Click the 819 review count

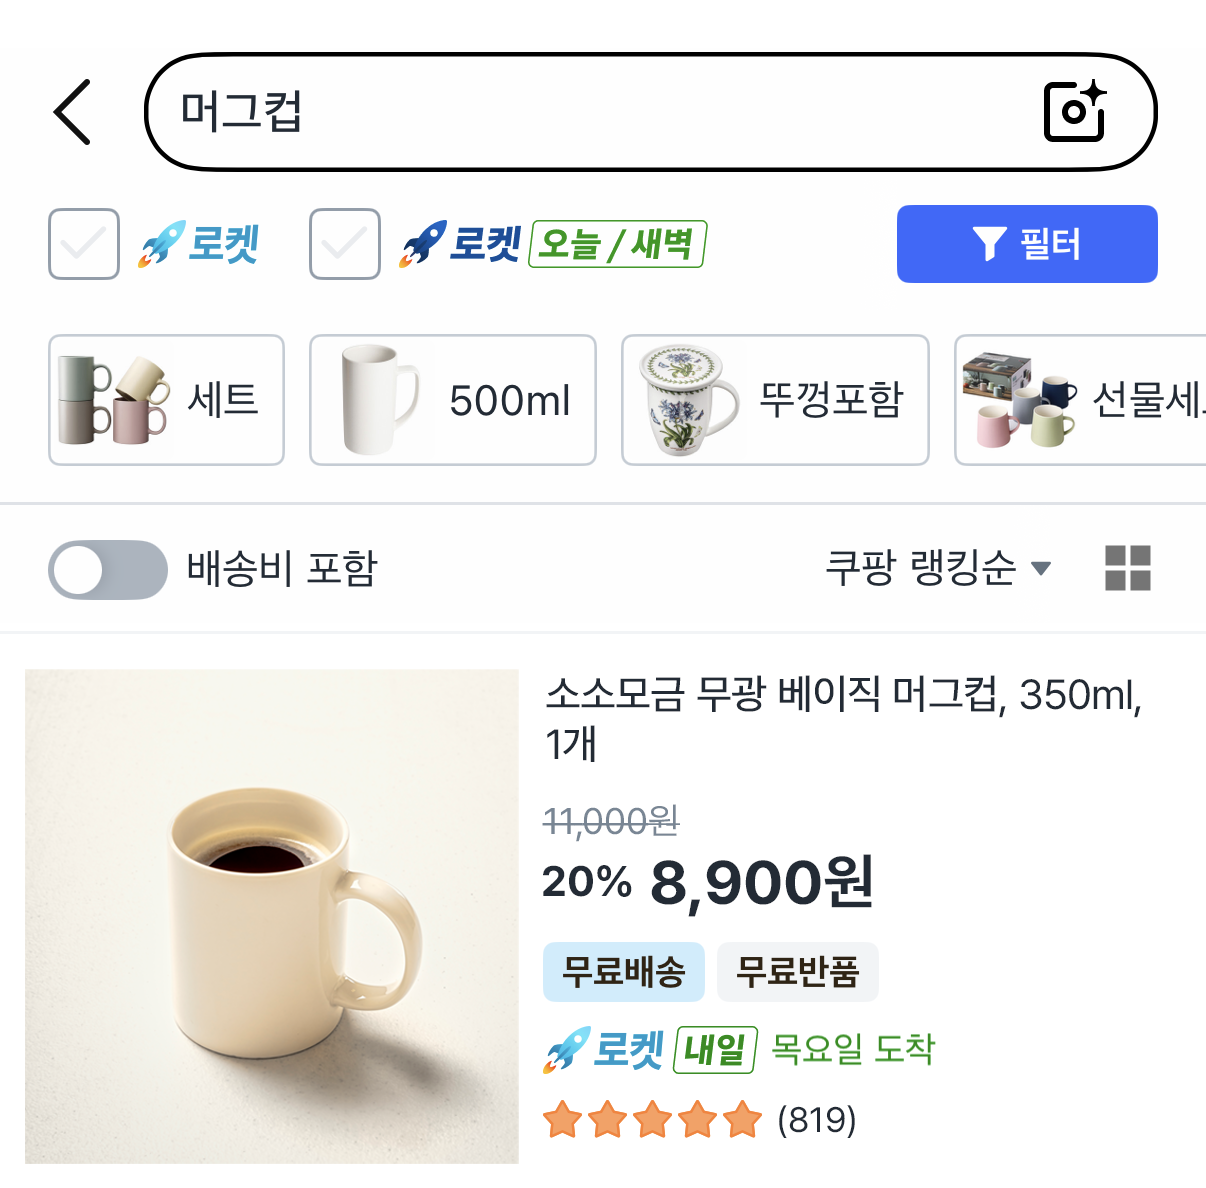click(817, 1120)
